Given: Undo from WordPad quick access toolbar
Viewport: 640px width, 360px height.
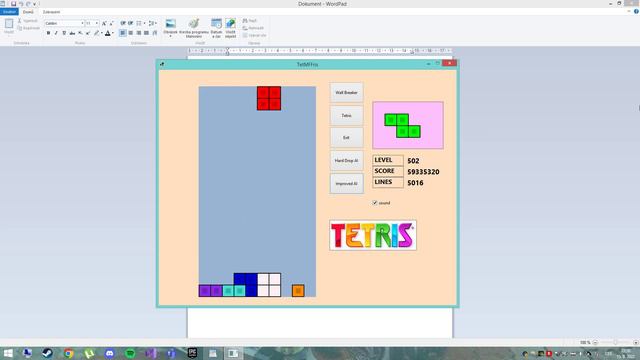Looking at the screenshot, I should 21,4.
